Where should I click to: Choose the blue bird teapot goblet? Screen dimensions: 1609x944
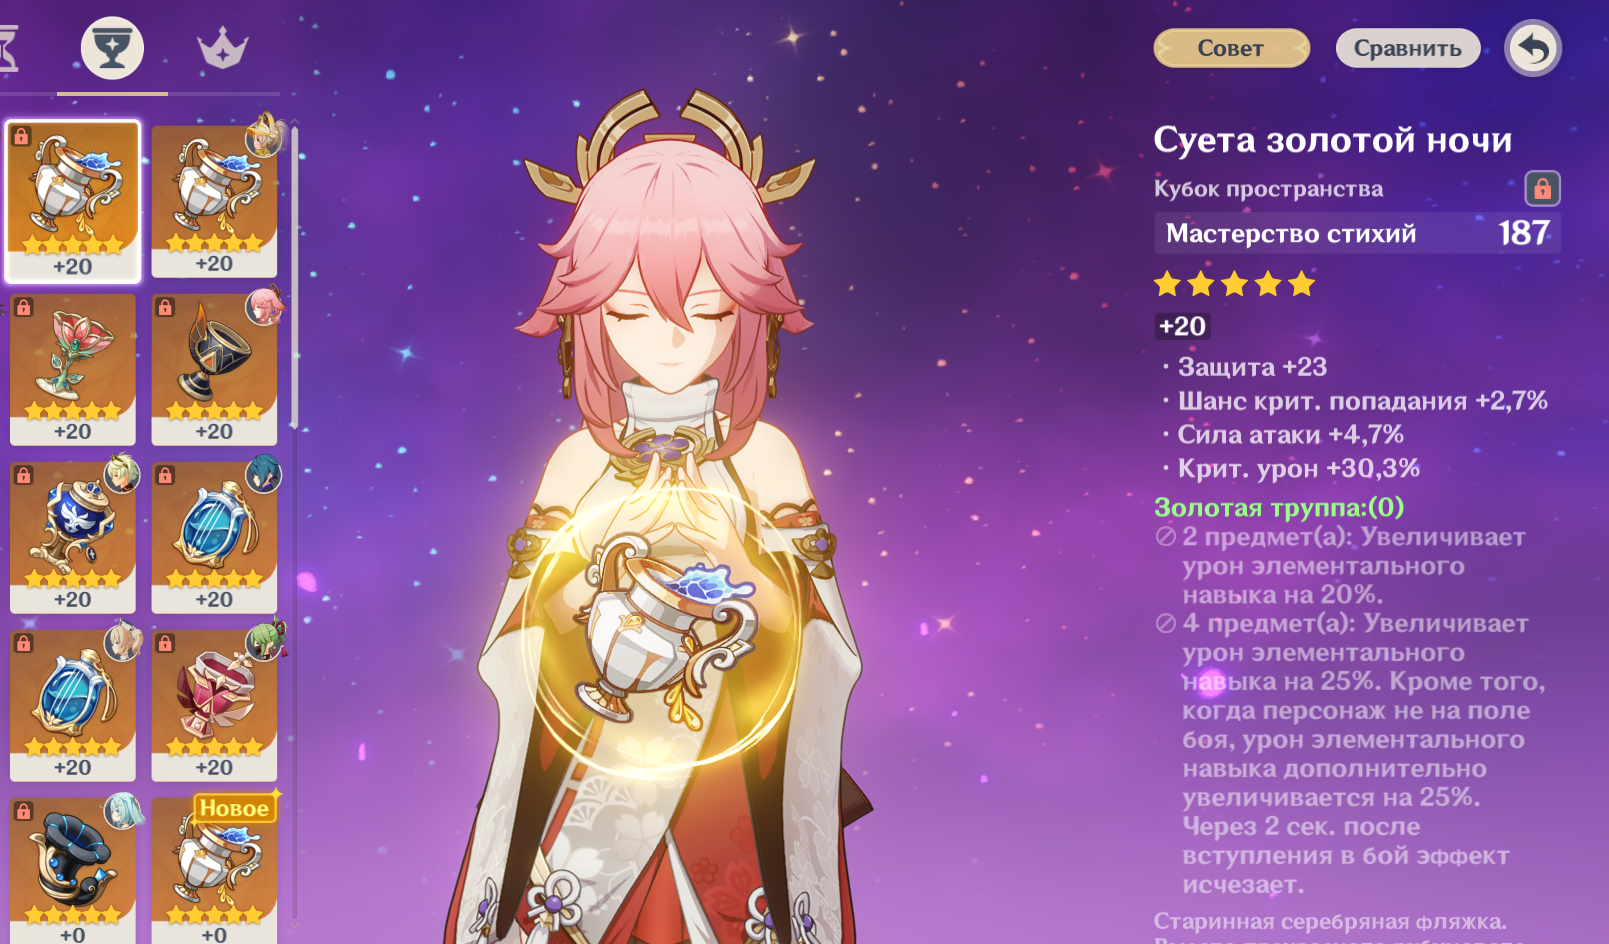[x=73, y=537]
